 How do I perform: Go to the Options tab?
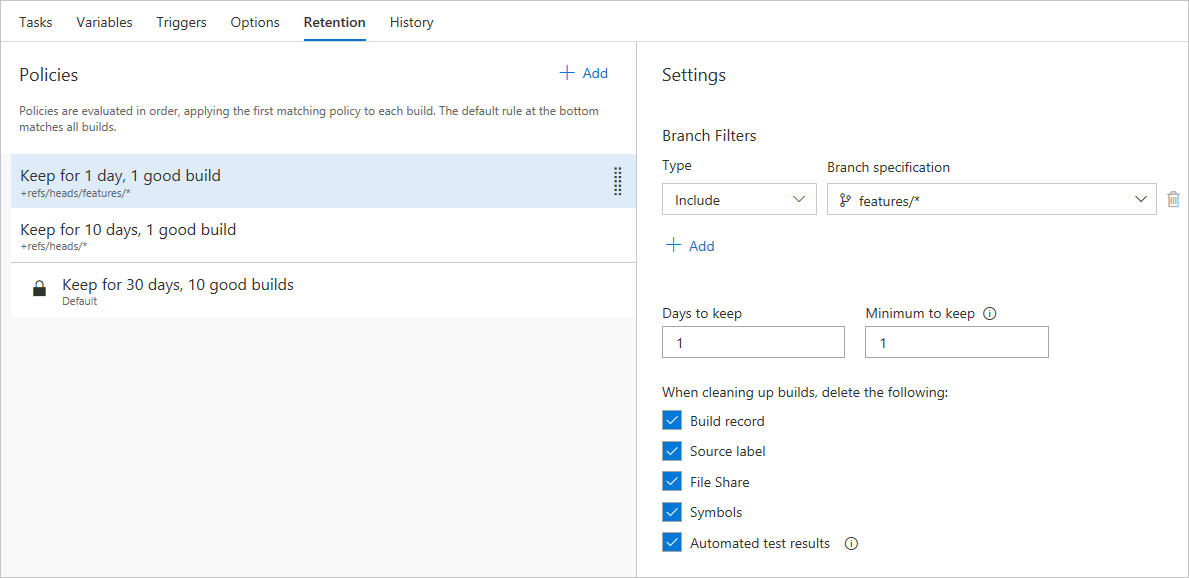(255, 22)
